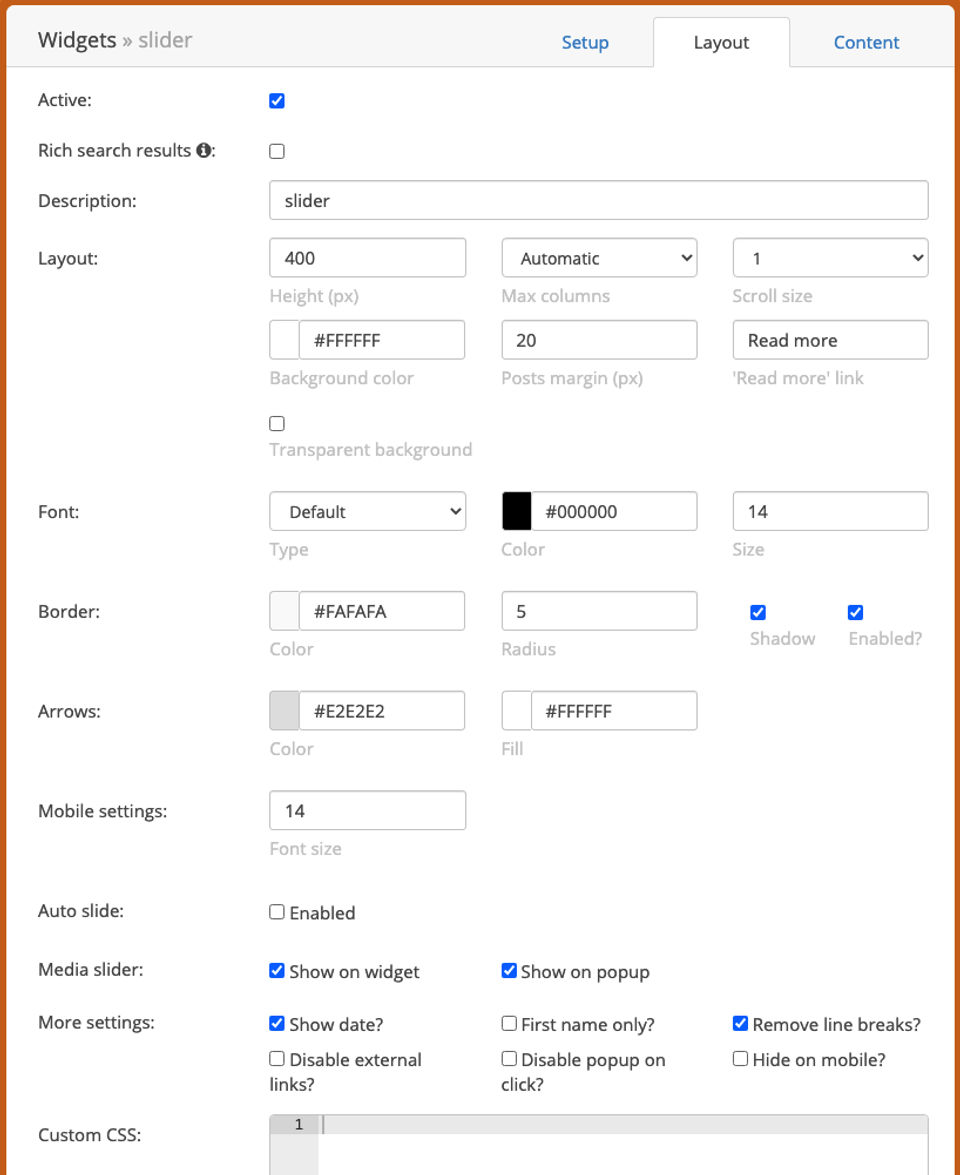The image size is (960, 1175).
Task: Check Hide on mobile option
Action: tap(740, 1058)
